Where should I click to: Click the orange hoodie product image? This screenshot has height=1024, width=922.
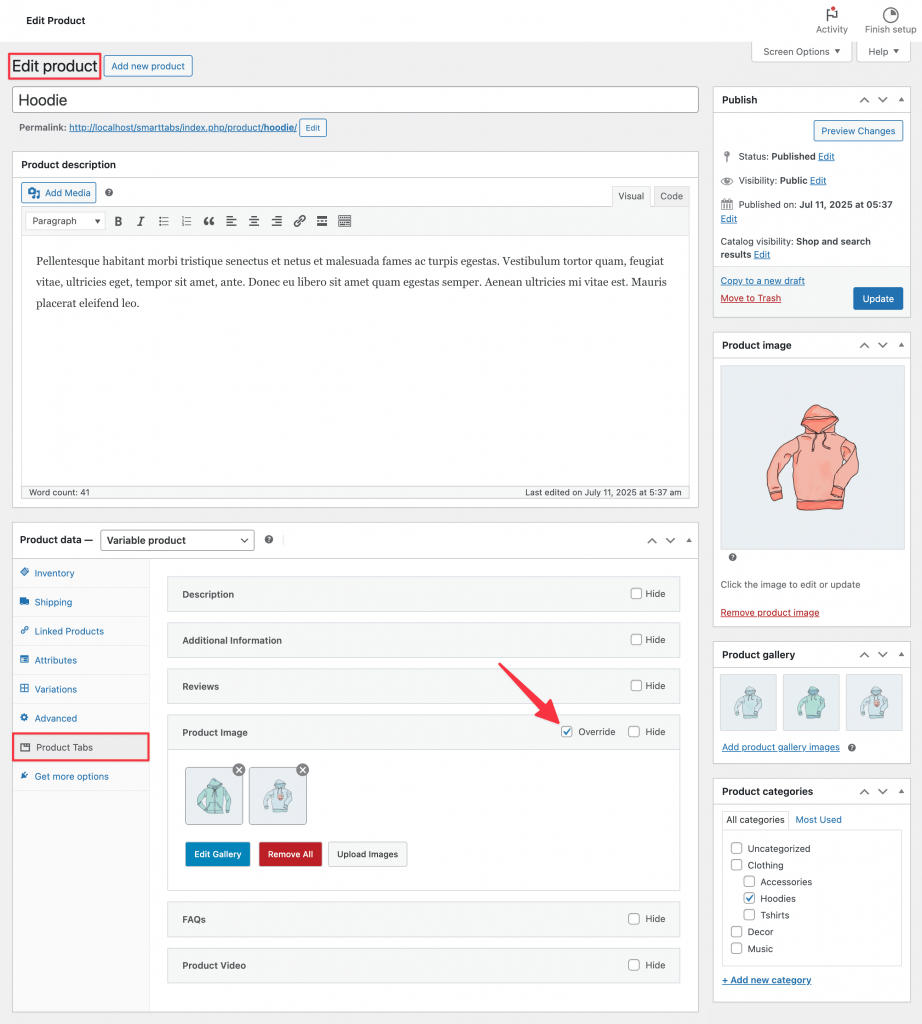pos(812,457)
